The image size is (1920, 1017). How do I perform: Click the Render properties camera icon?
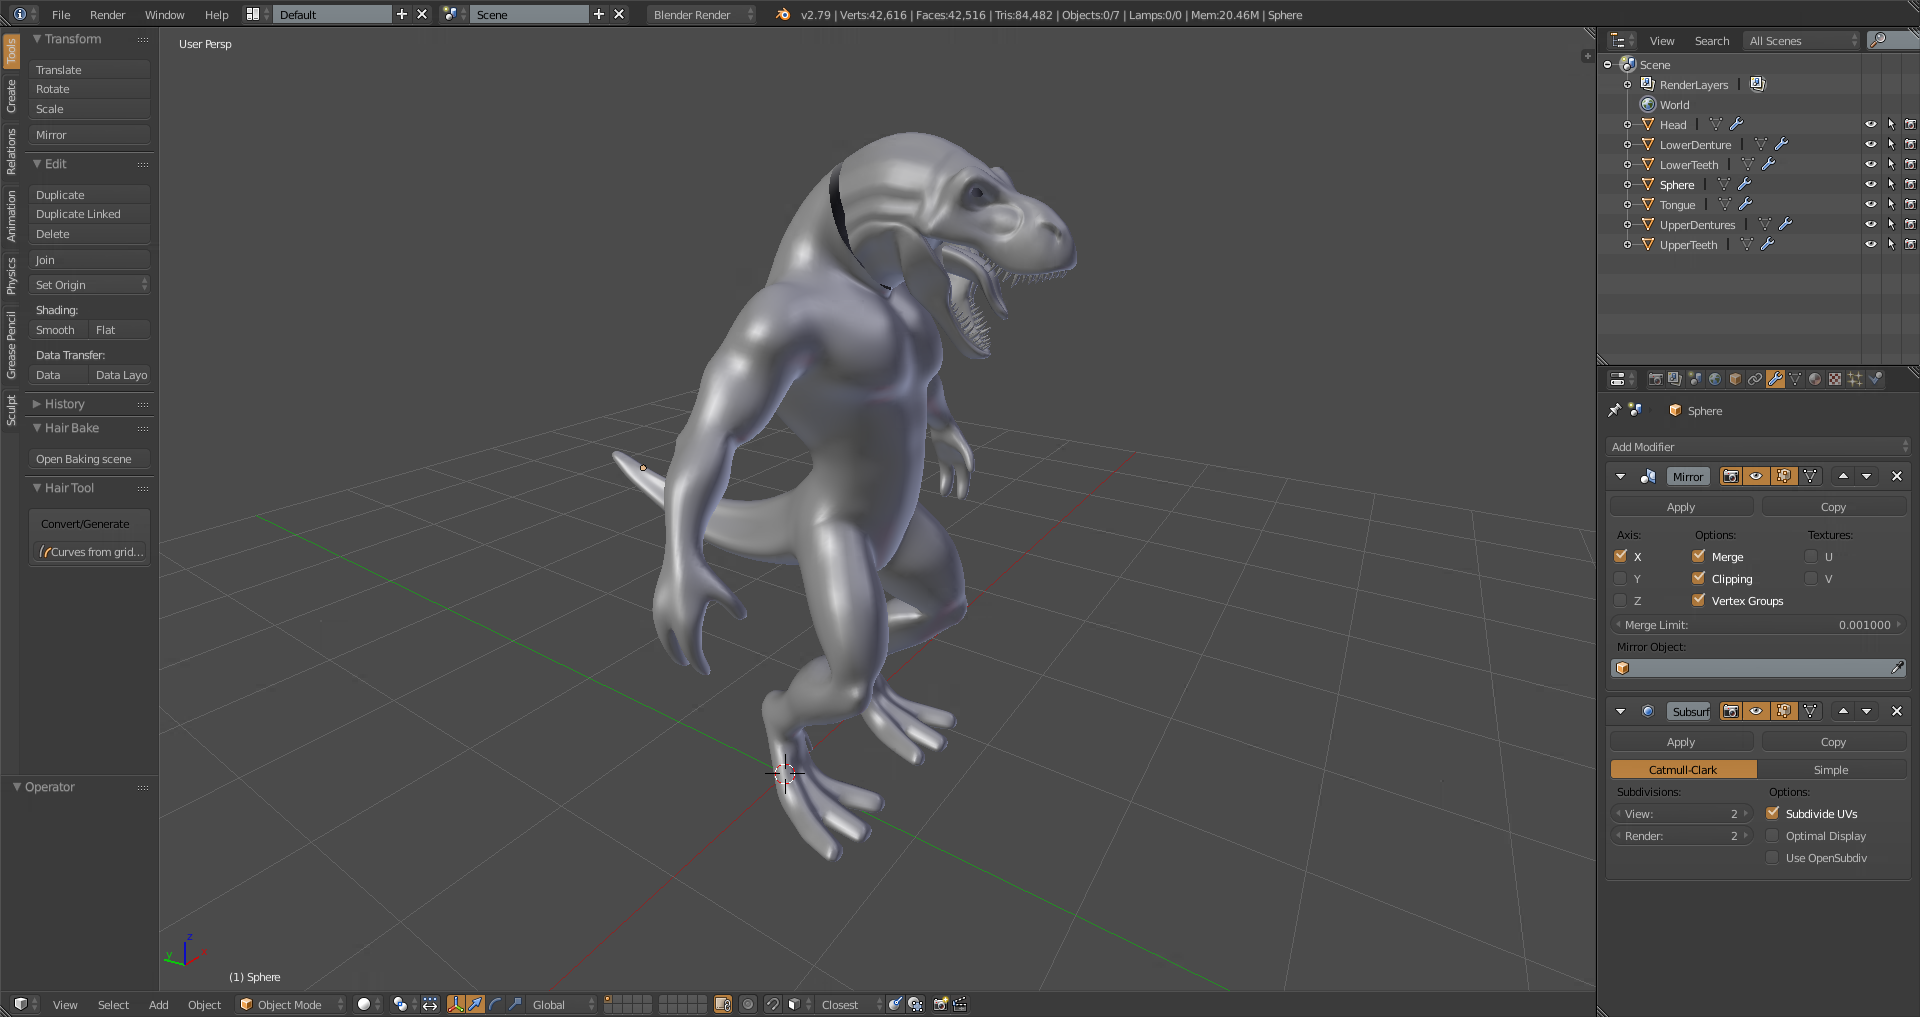(1655, 379)
